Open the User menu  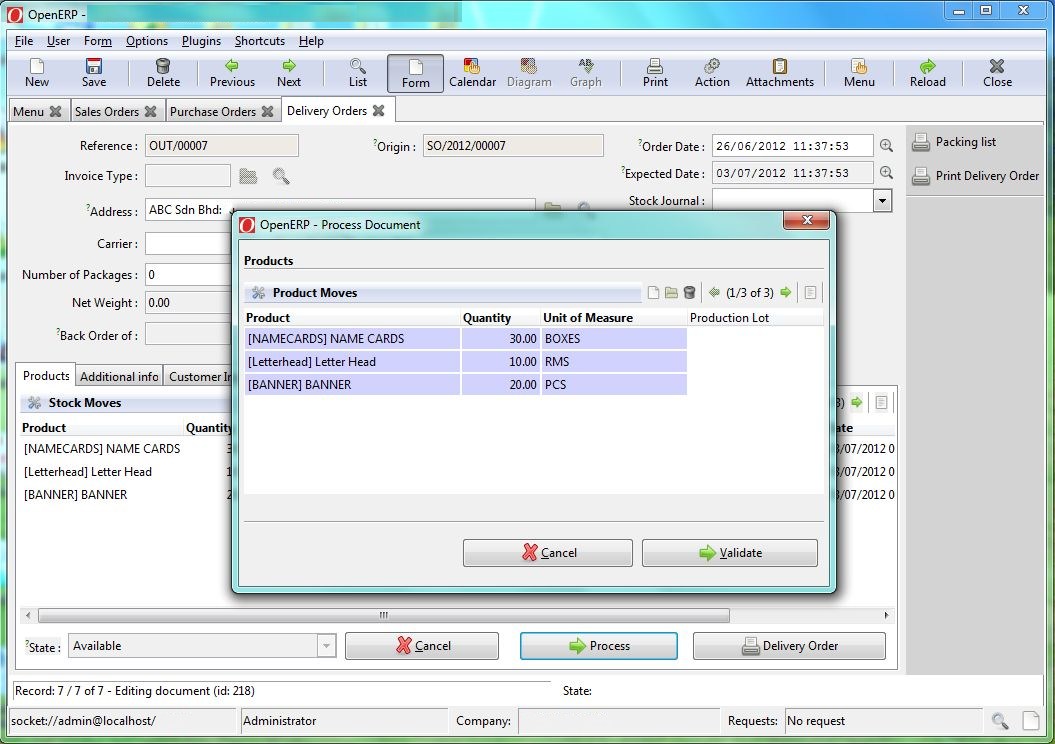59,41
